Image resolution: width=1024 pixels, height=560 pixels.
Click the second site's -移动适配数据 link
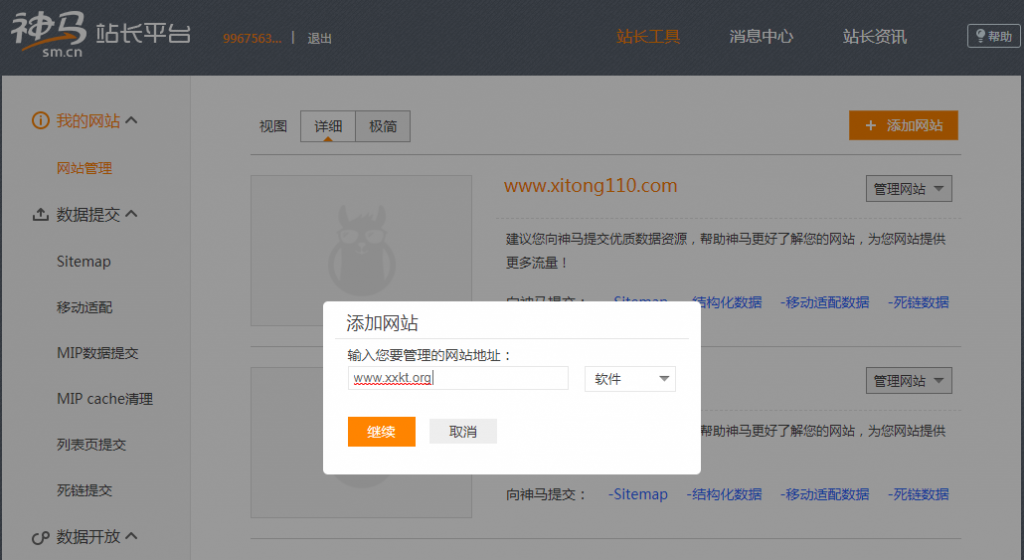pyautogui.click(x=825, y=494)
